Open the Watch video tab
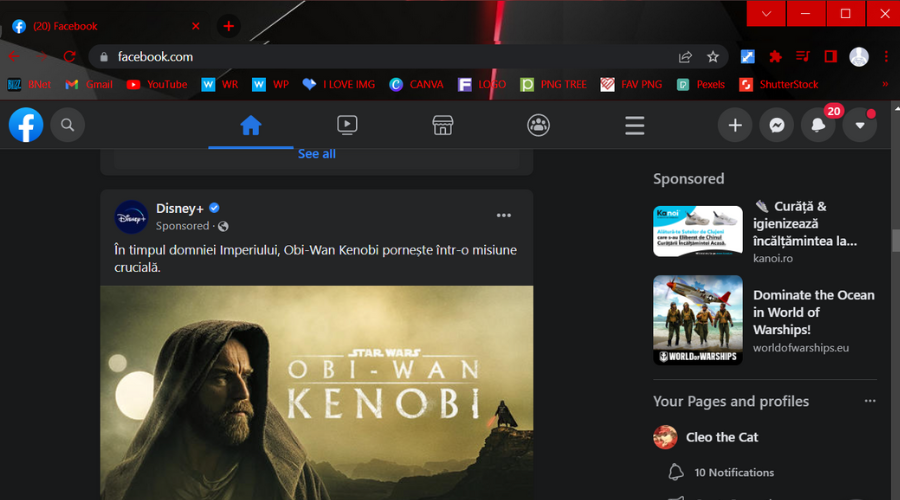Viewport: 900px width, 500px height. (x=347, y=125)
